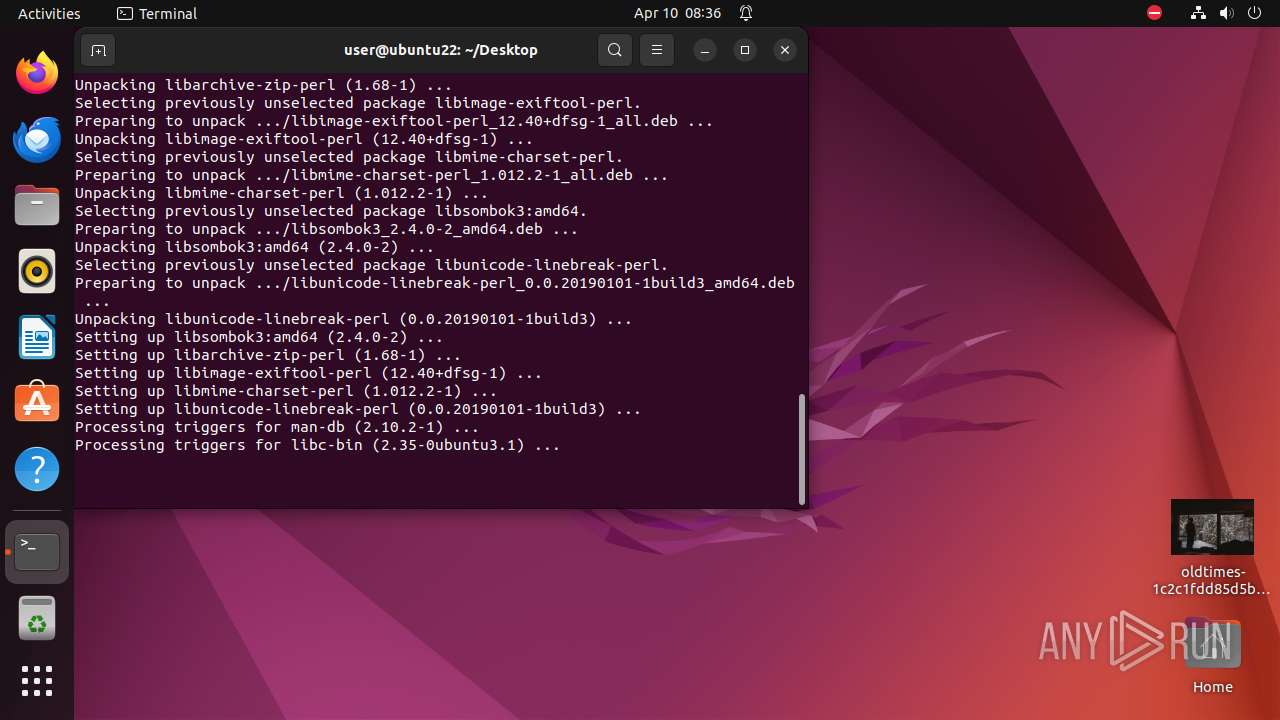Click 'Preparing to unpack .../libsombok3_2.4.0-2_amd64.deb ...'
The image size is (1280, 720).
click(x=326, y=229)
